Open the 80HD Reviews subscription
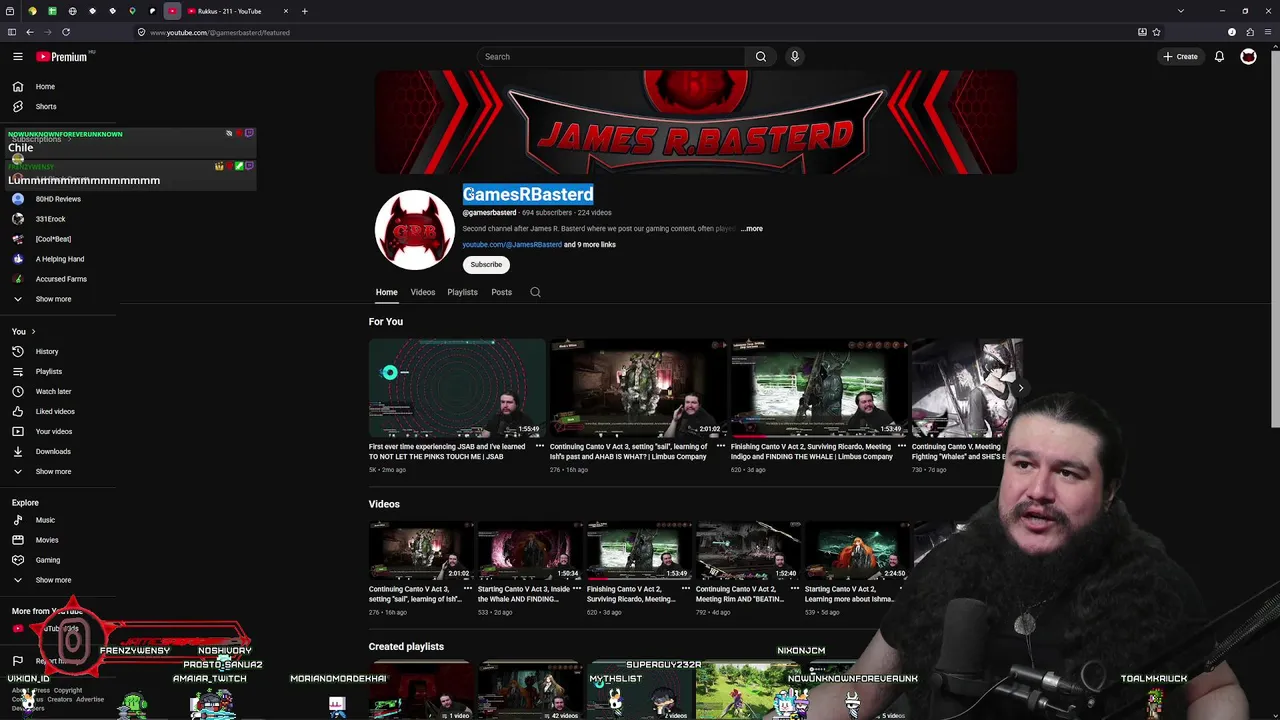 (x=60, y=199)
